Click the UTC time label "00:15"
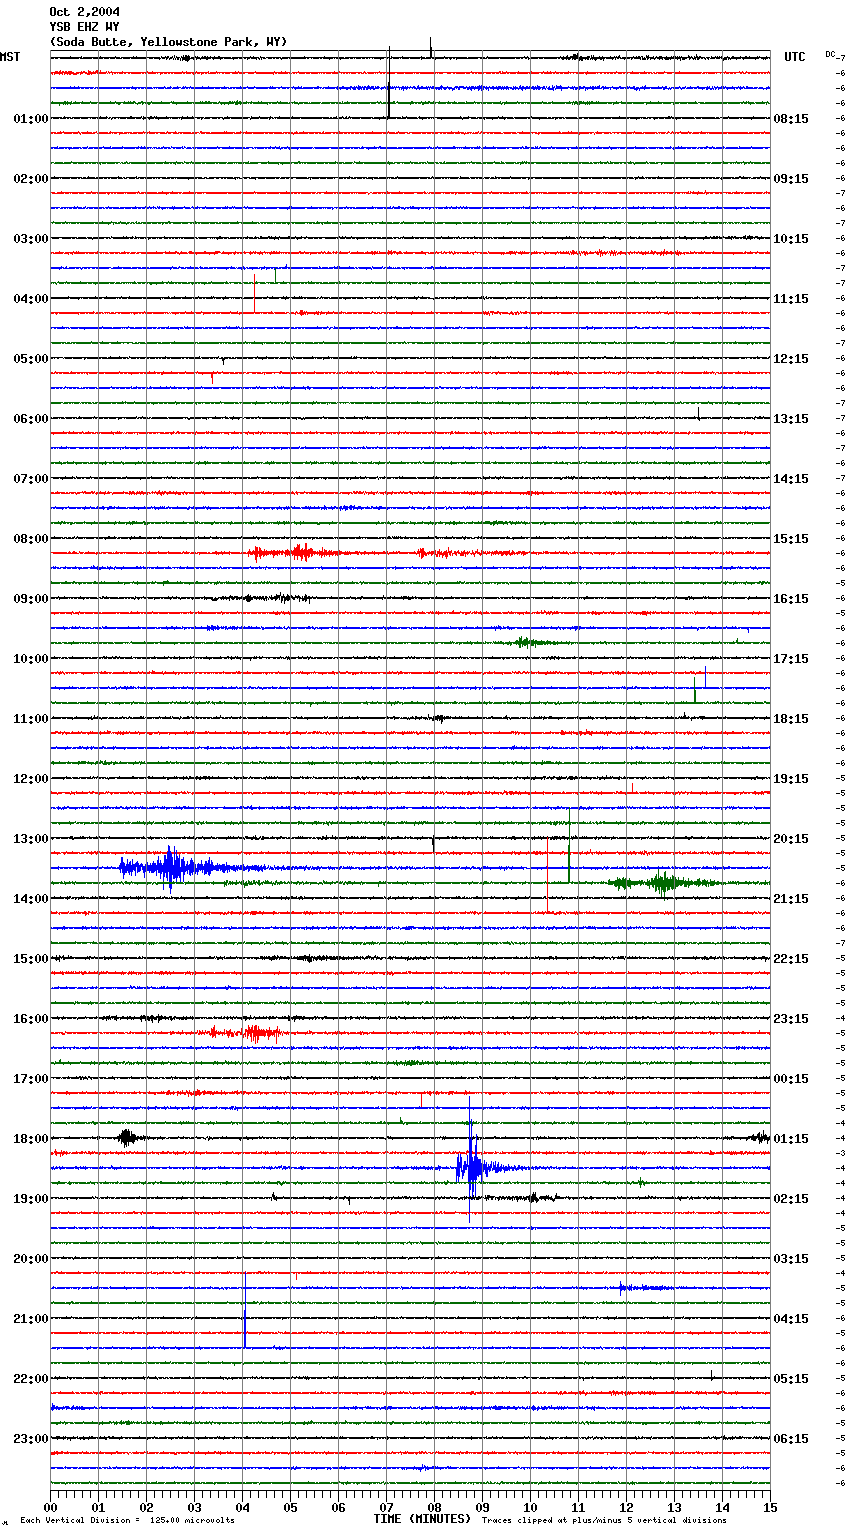The width and height of the screenshot is (850, 1534). tap(791, 1079)
